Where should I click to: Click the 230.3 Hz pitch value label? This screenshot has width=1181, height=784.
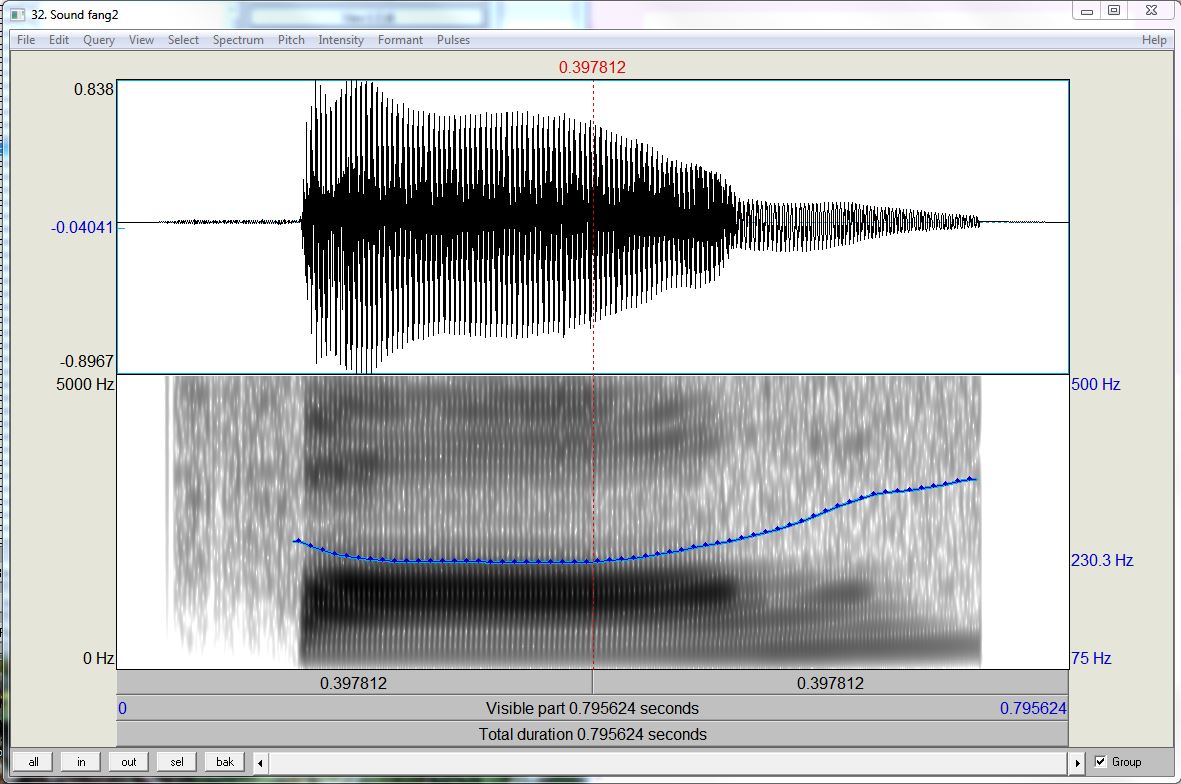tap(1103, 561)
